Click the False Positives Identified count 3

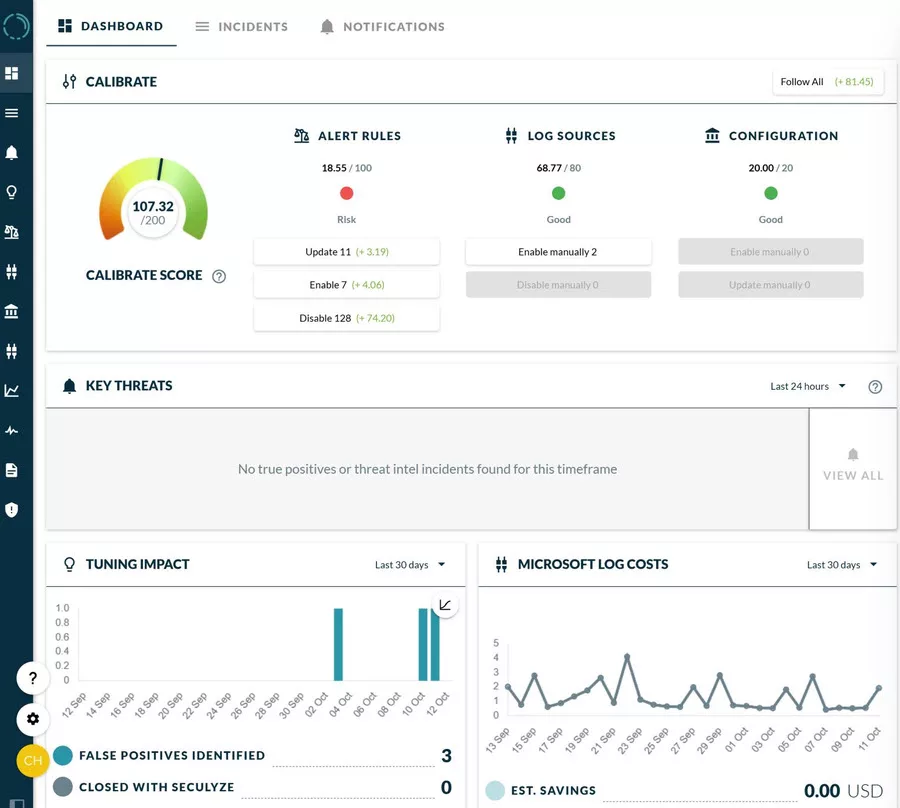[446, 756]
